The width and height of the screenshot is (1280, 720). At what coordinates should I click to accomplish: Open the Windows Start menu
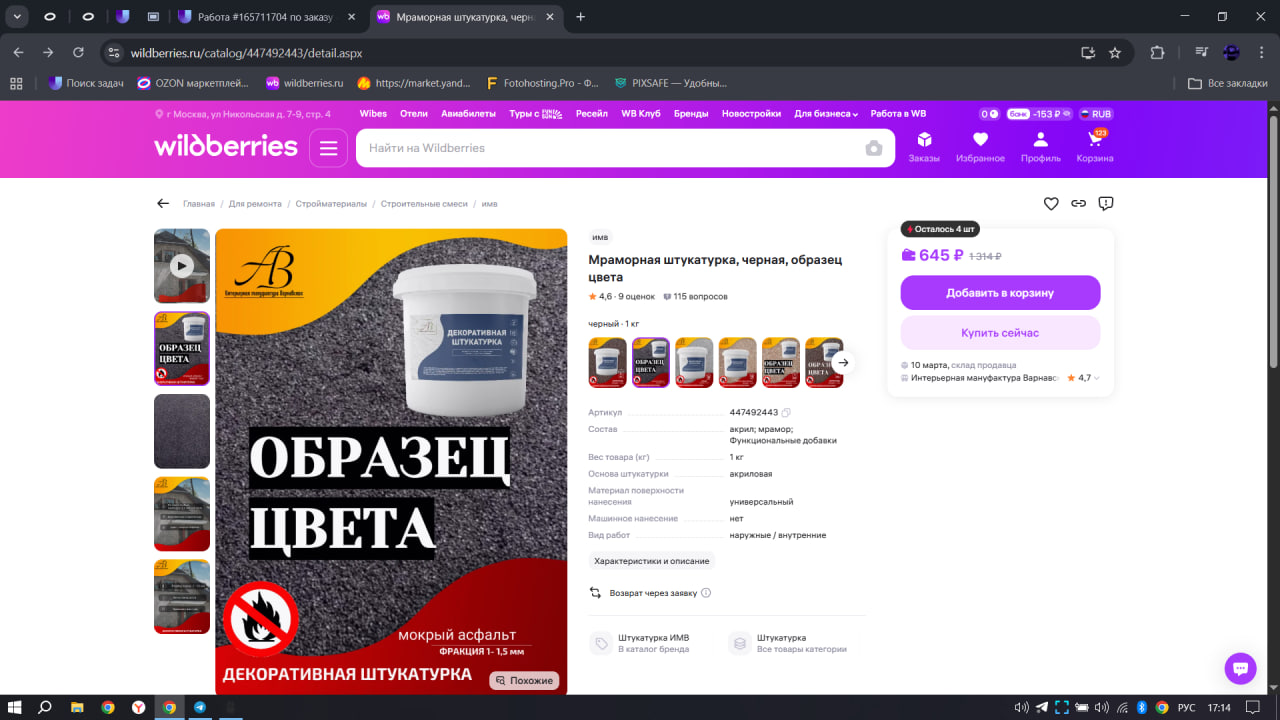(x=15, y=707)
